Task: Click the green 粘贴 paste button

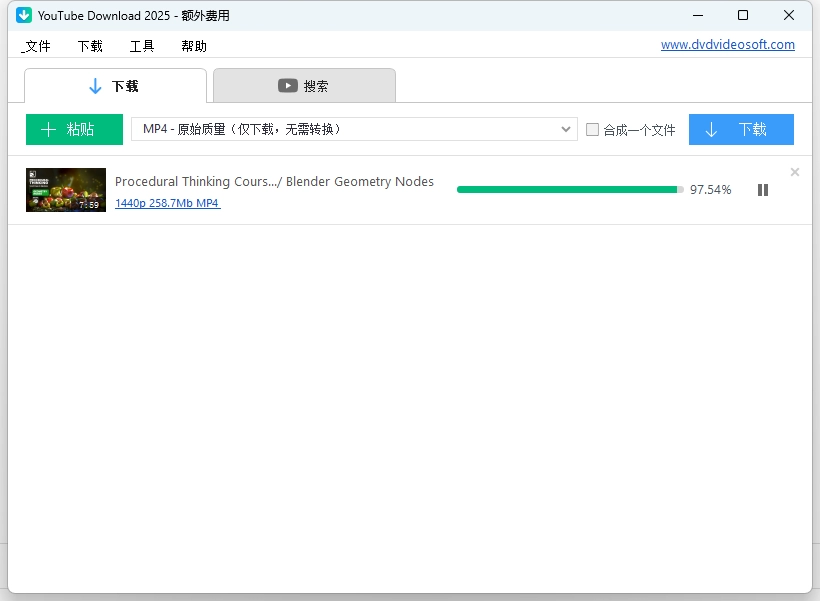Action: 74,129
